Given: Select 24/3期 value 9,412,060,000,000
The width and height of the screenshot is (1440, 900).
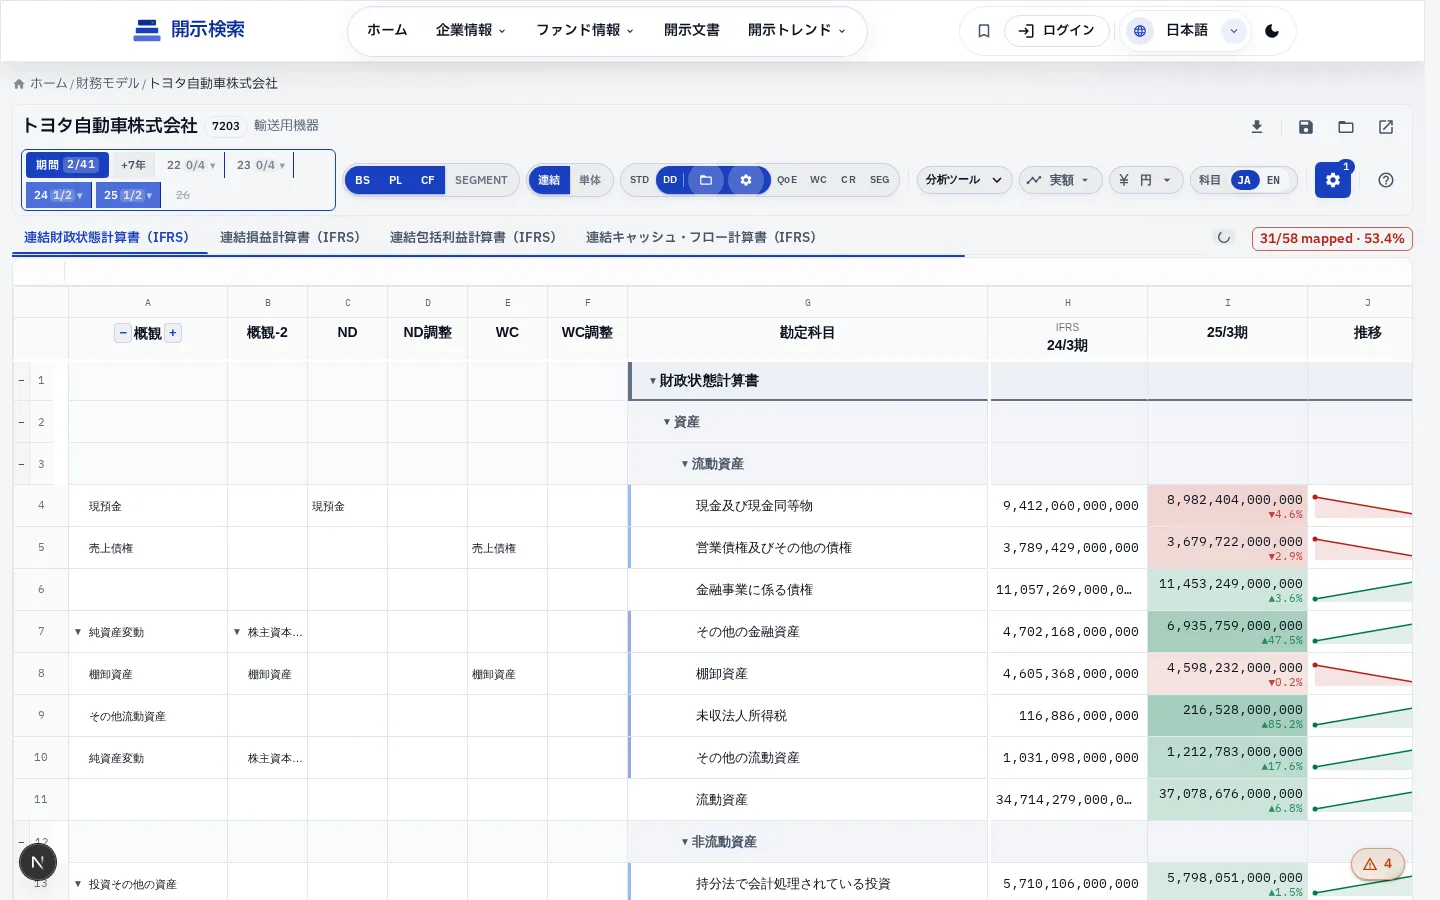Looking at the screenshot, I should [1067, 505].
